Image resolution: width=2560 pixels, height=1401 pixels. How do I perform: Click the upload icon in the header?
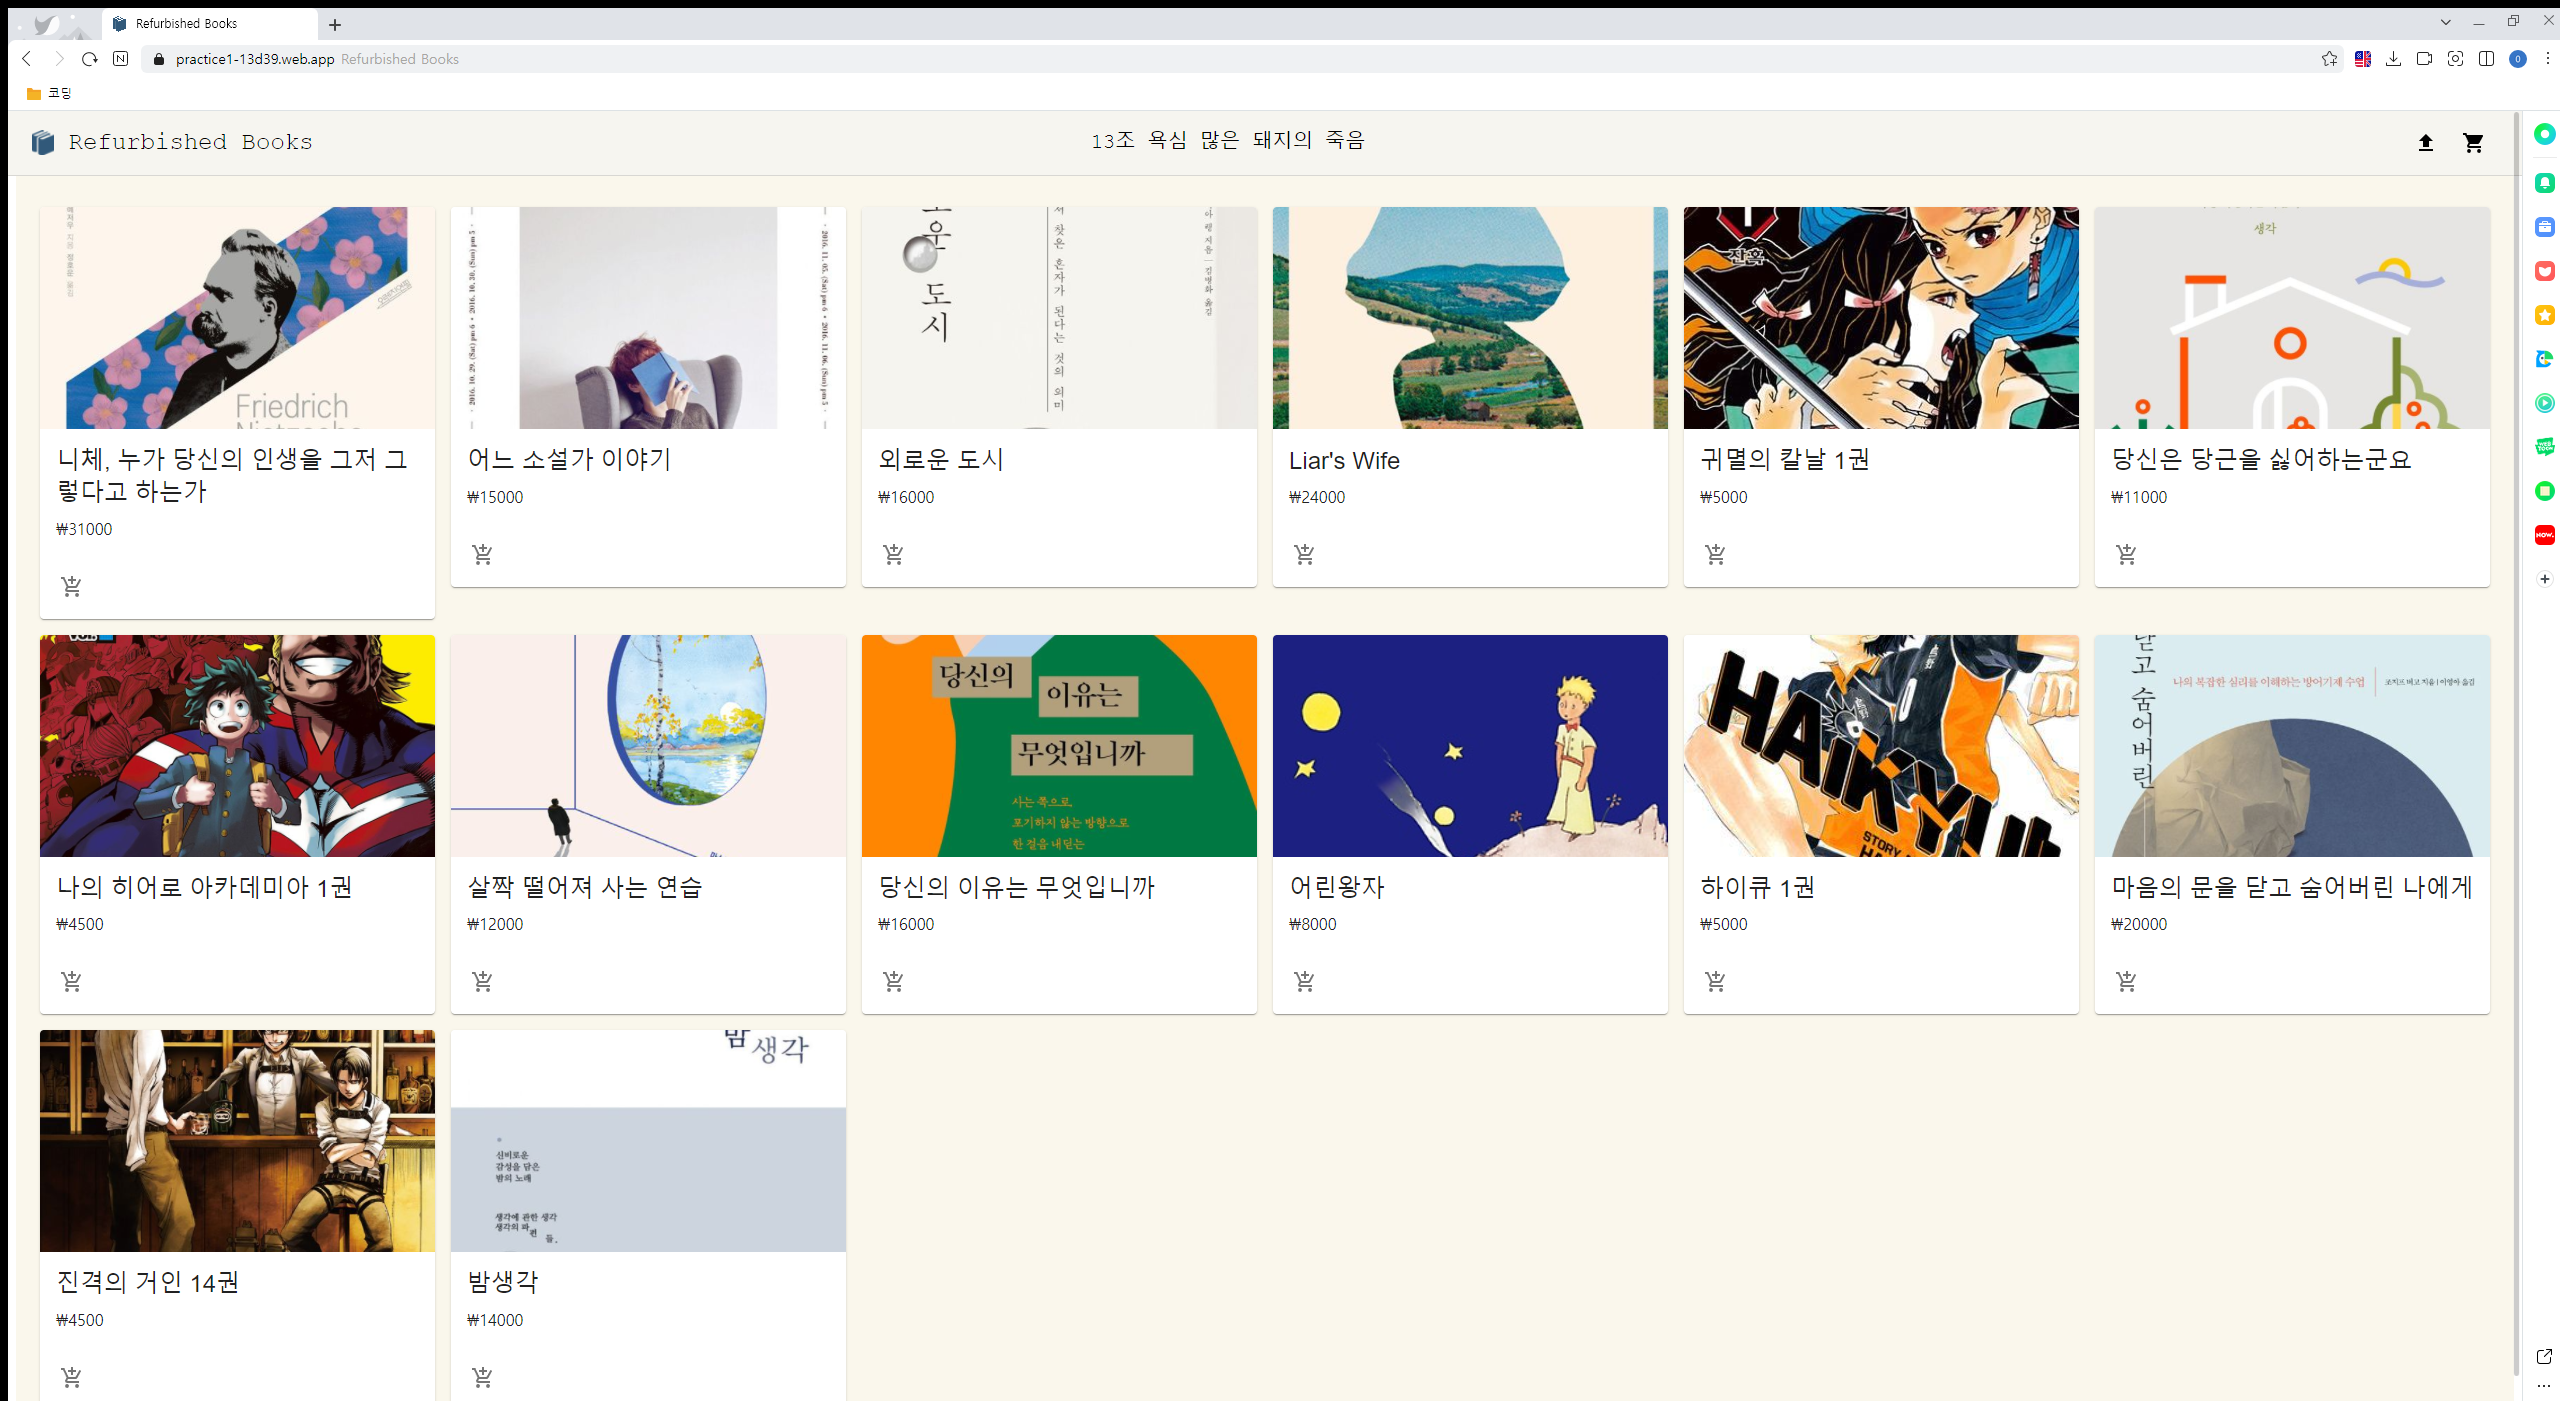(x=2426, y=143)
